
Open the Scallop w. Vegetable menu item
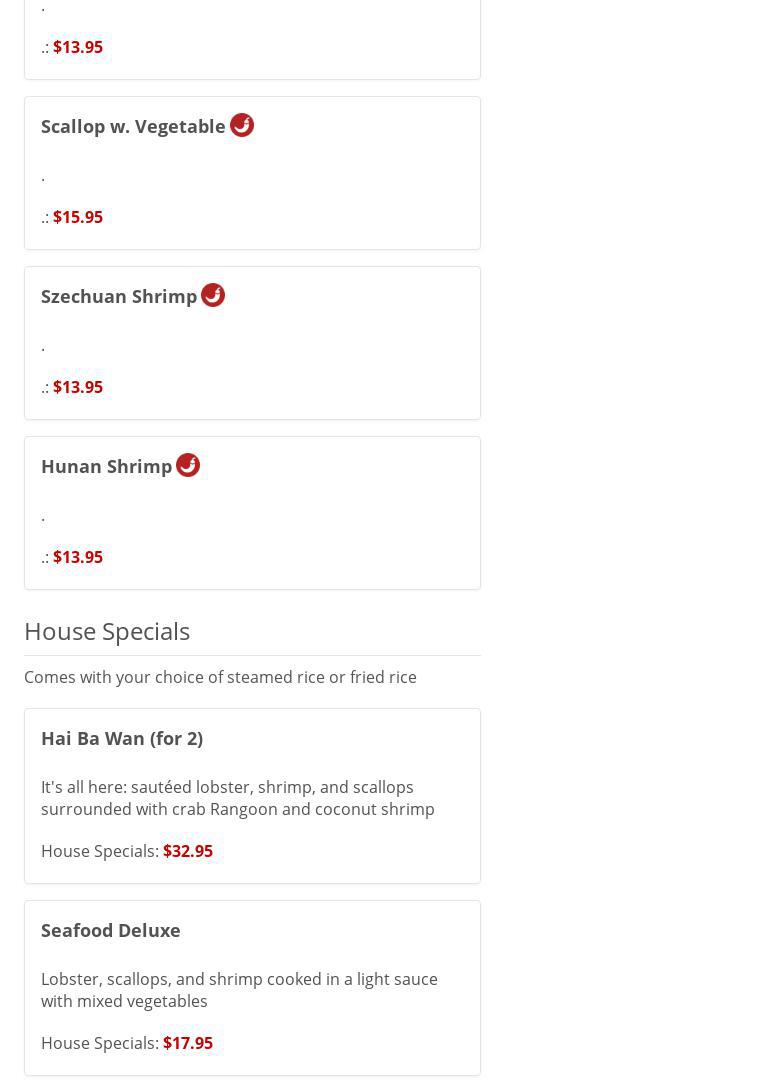tap(133, 127)
